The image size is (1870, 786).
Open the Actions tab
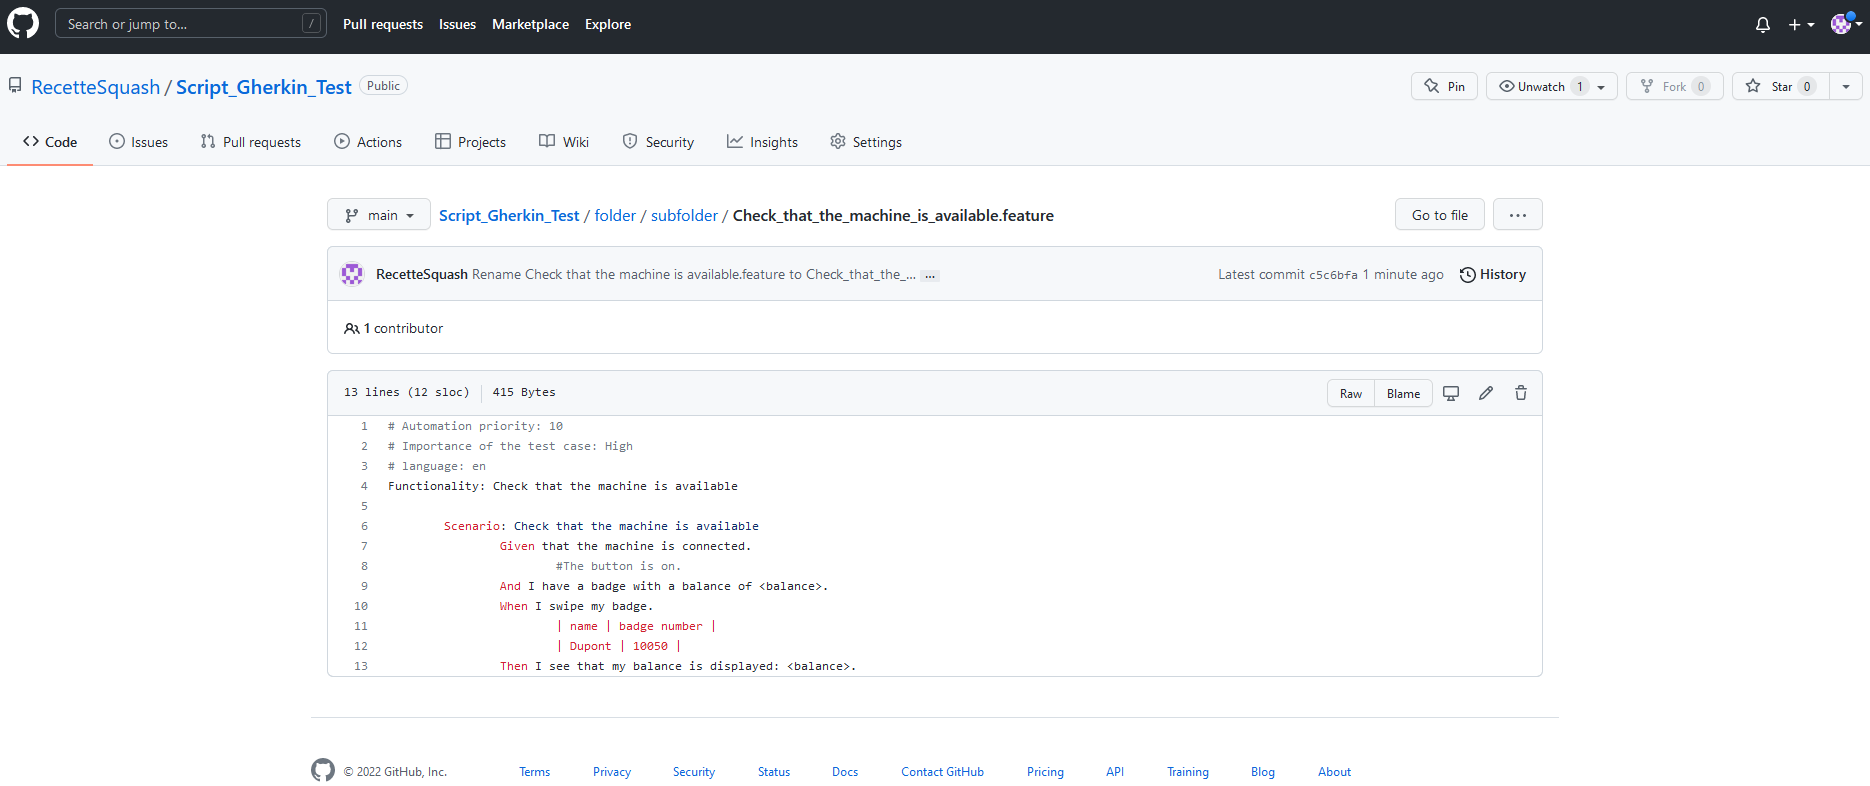tap(368, 142)
